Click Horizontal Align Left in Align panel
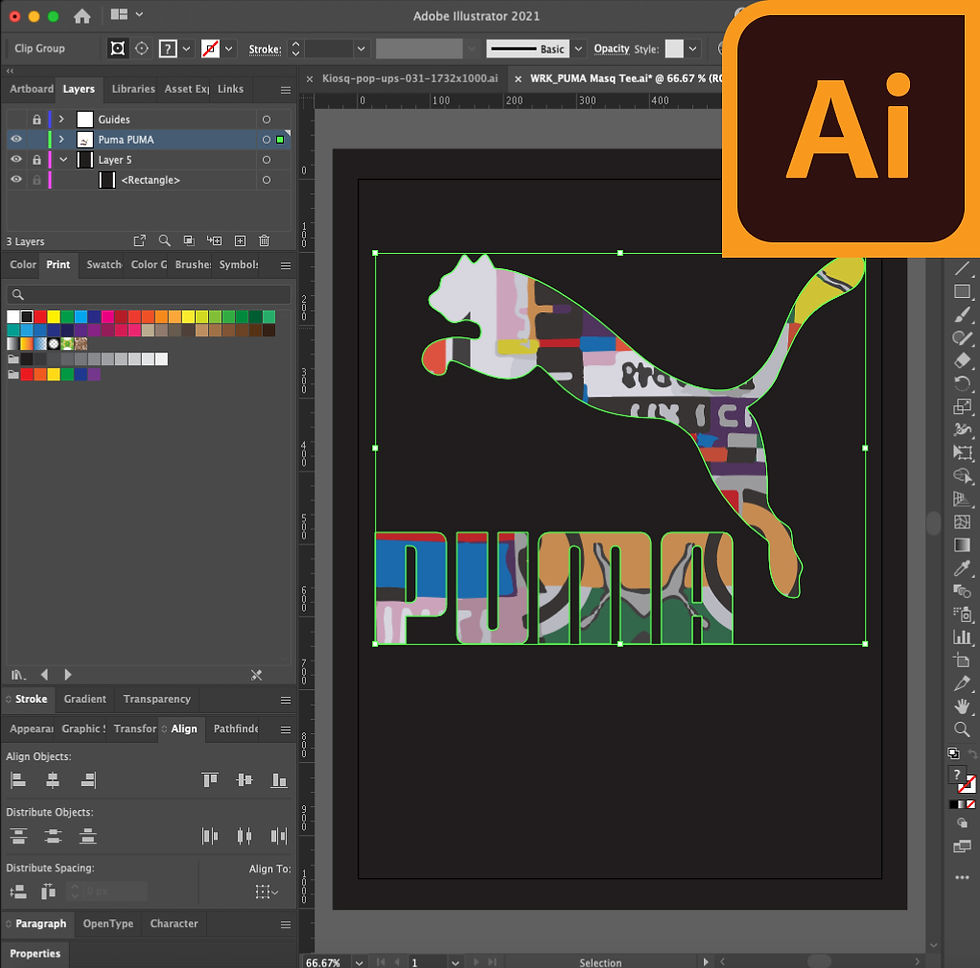980x968 pixels. pos(18,780)
